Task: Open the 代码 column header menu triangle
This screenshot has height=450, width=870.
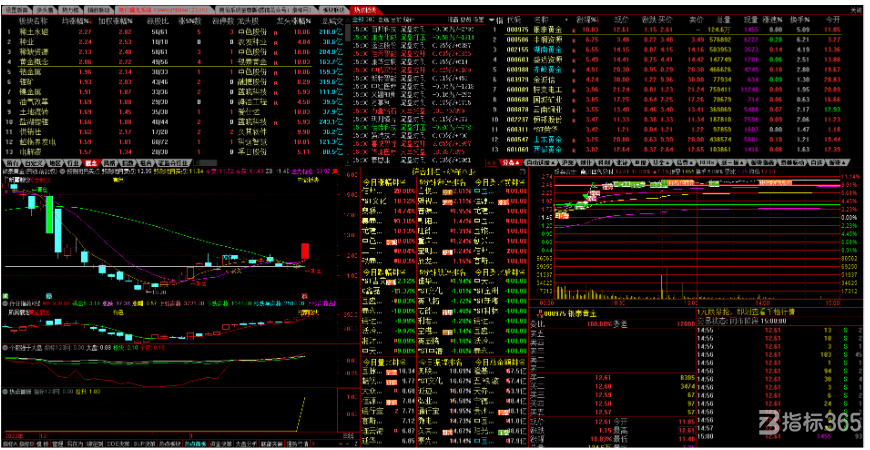Action: coord(494,19)
